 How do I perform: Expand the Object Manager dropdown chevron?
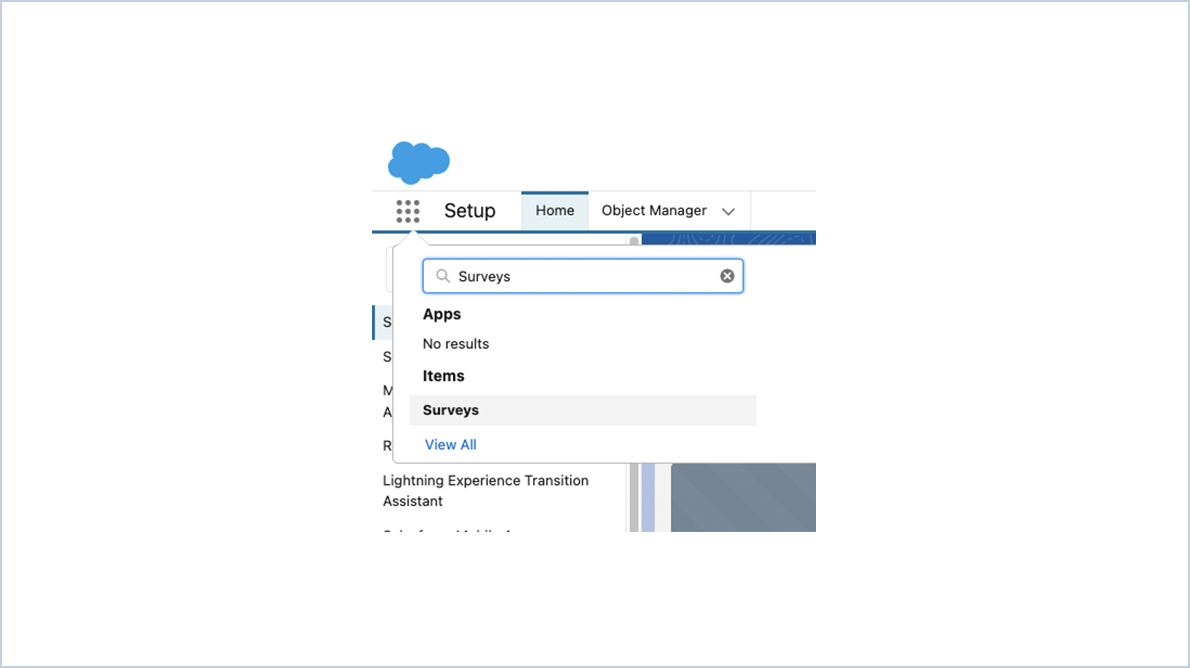click(728, 211)
